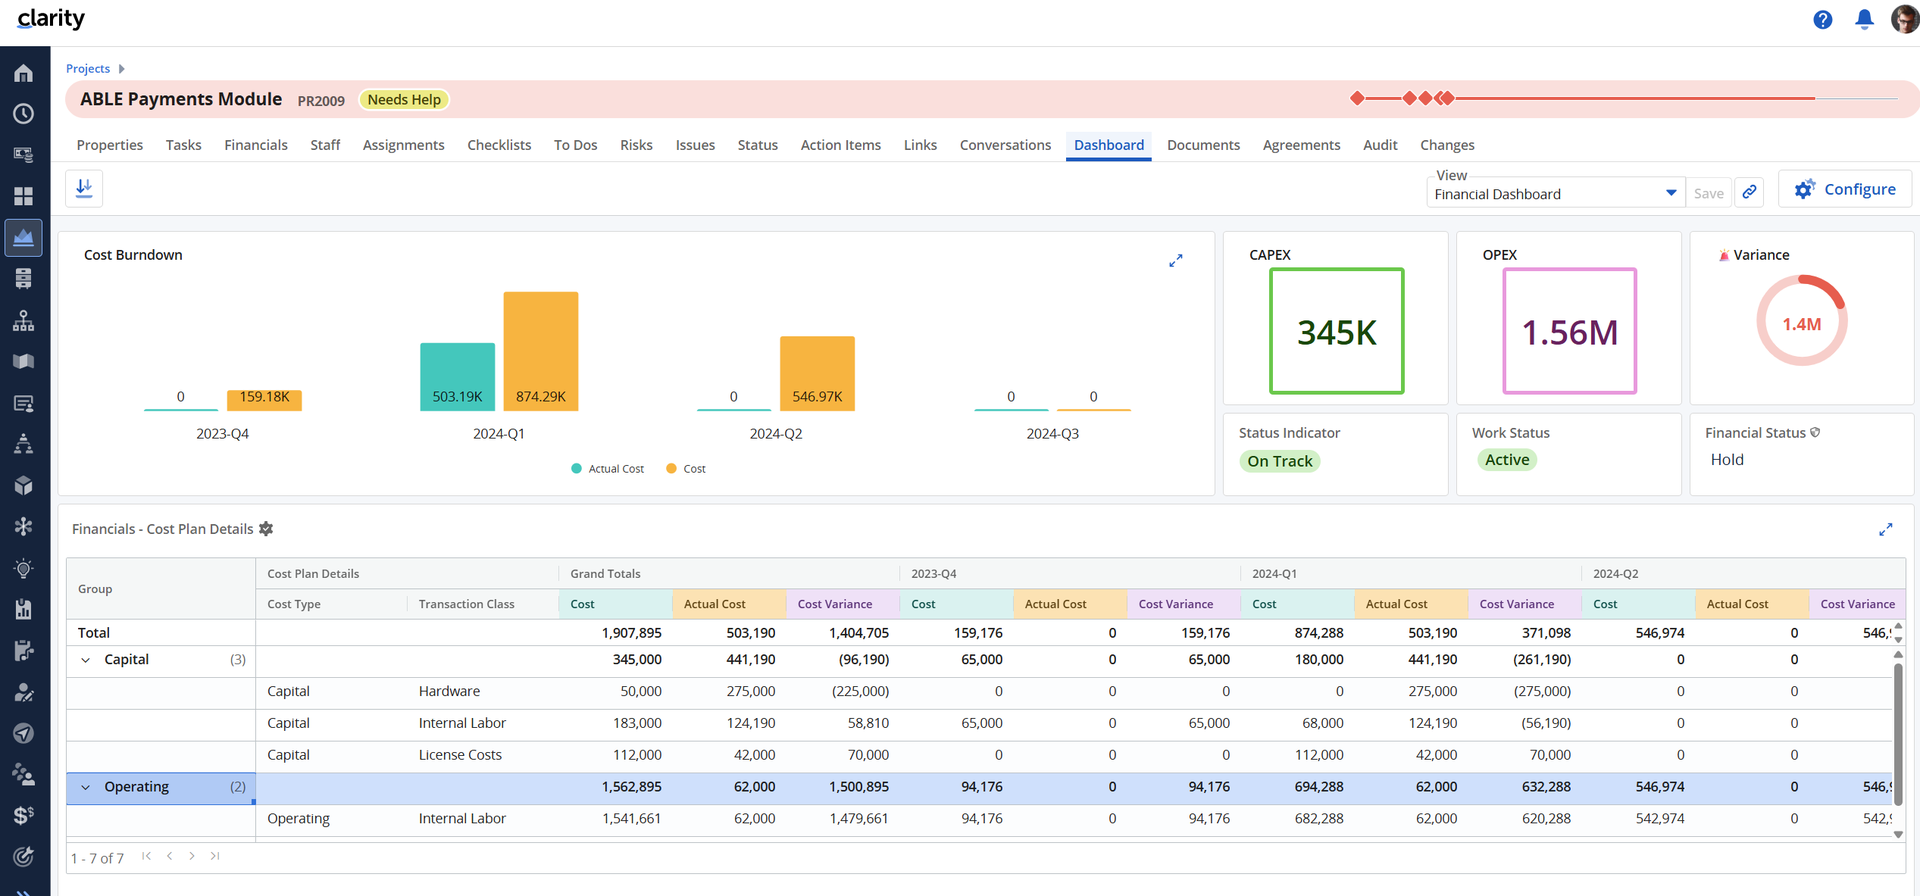Screen dimensions: 1920x896
Task: Click the Configure button
Action: click(1845, 189)
